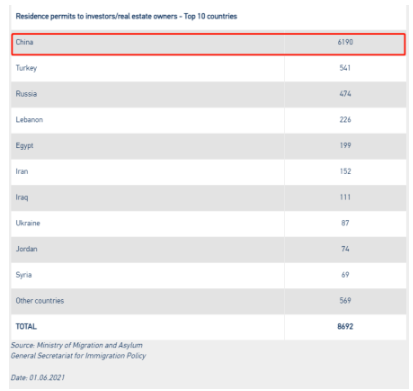The image size is (413, 391).
Task: Click Turkey's 541 permits value
Action: coord(345,68)
